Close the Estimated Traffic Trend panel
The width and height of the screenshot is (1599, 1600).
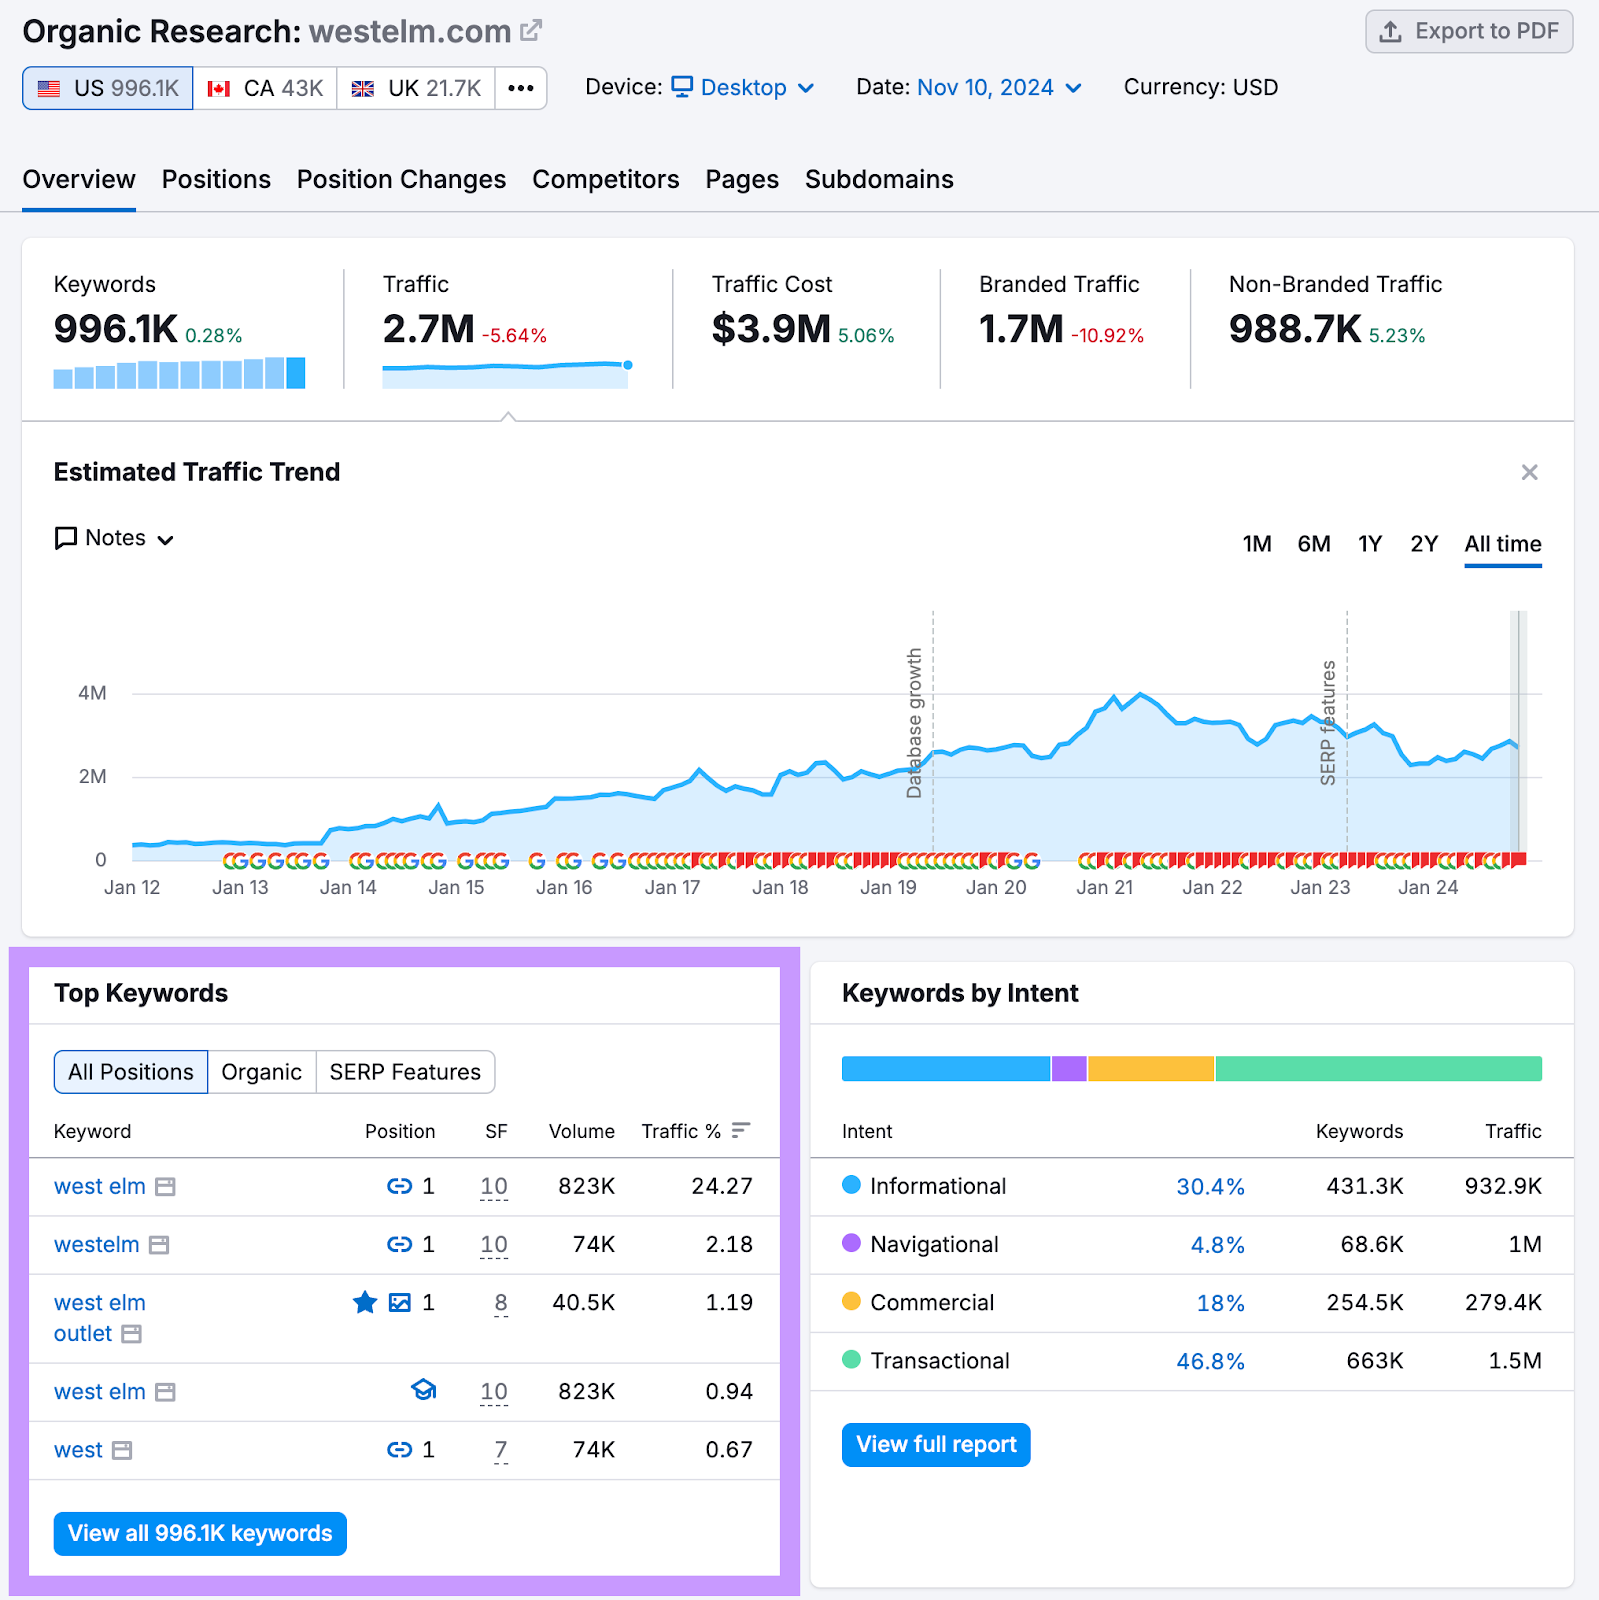(1529, 472)
